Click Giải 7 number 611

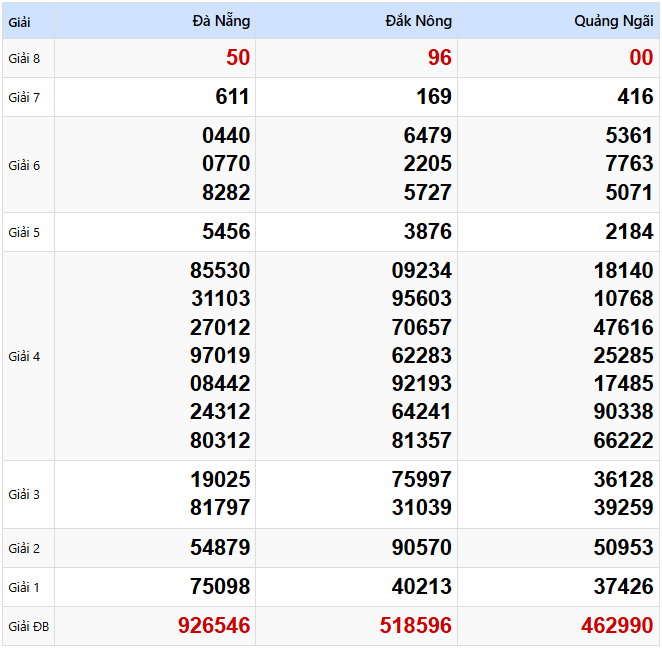coord(232,97)
